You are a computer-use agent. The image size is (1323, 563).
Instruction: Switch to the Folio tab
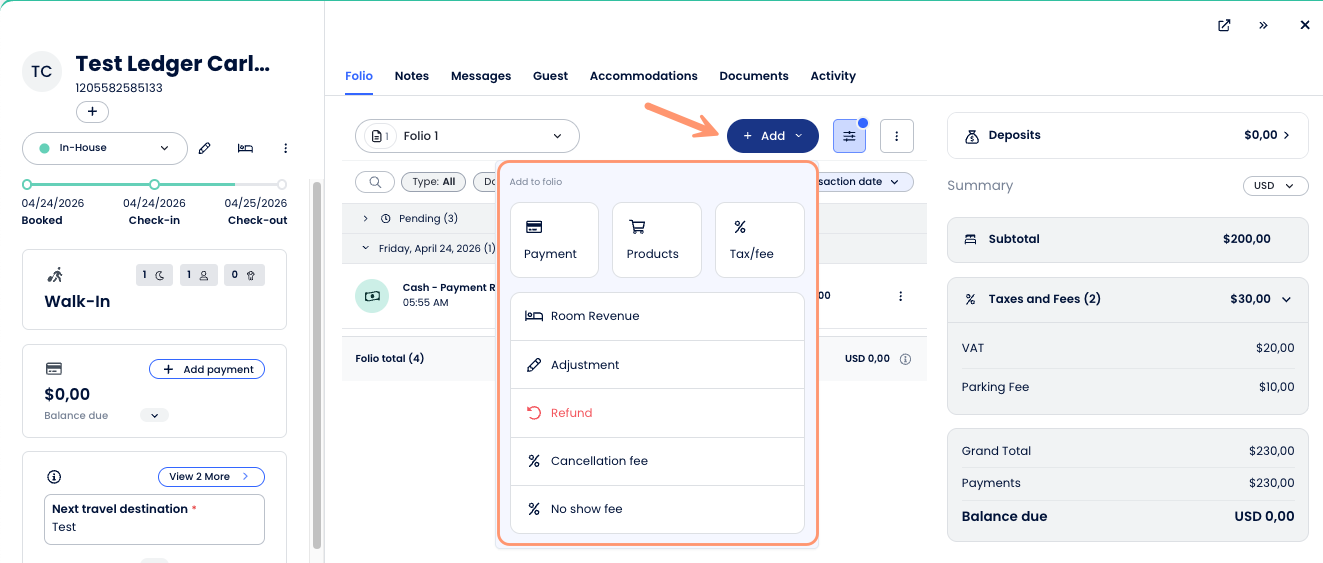(359, 76)
